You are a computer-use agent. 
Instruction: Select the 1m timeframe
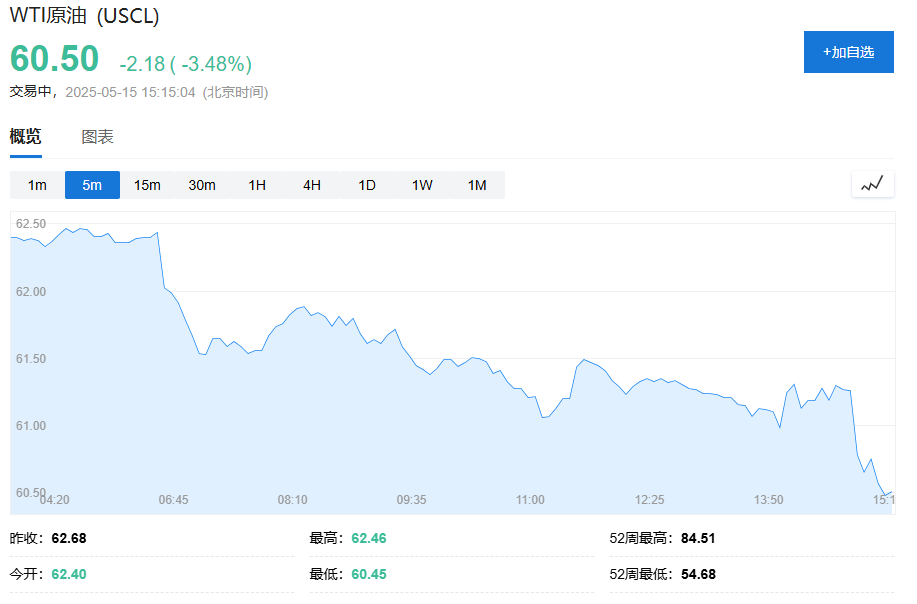point(37,185)
